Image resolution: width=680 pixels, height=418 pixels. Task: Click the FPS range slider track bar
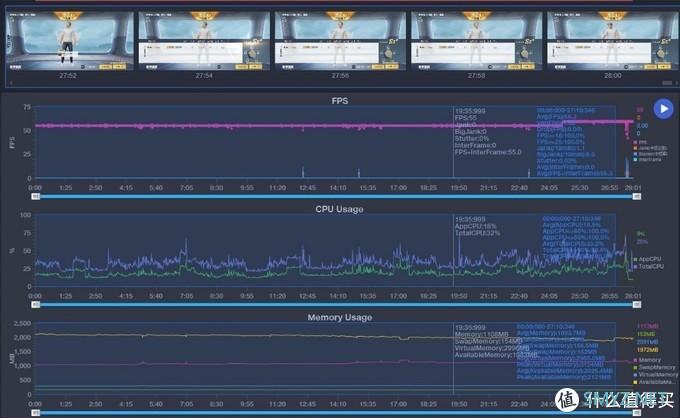tap(336, 197)
